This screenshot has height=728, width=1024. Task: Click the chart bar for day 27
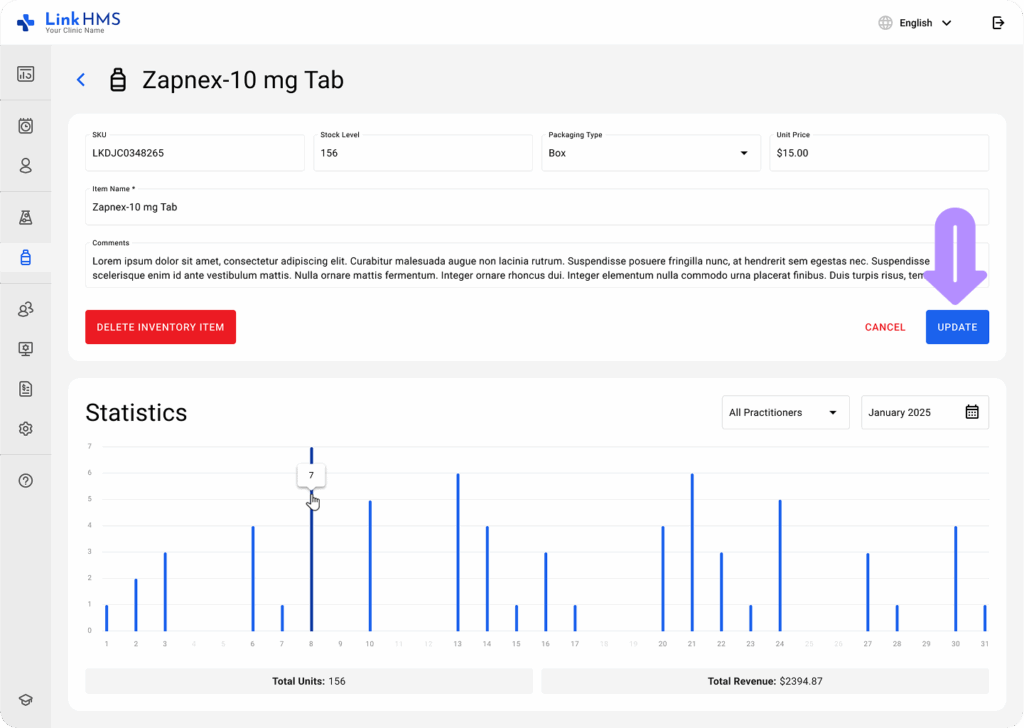868,592
